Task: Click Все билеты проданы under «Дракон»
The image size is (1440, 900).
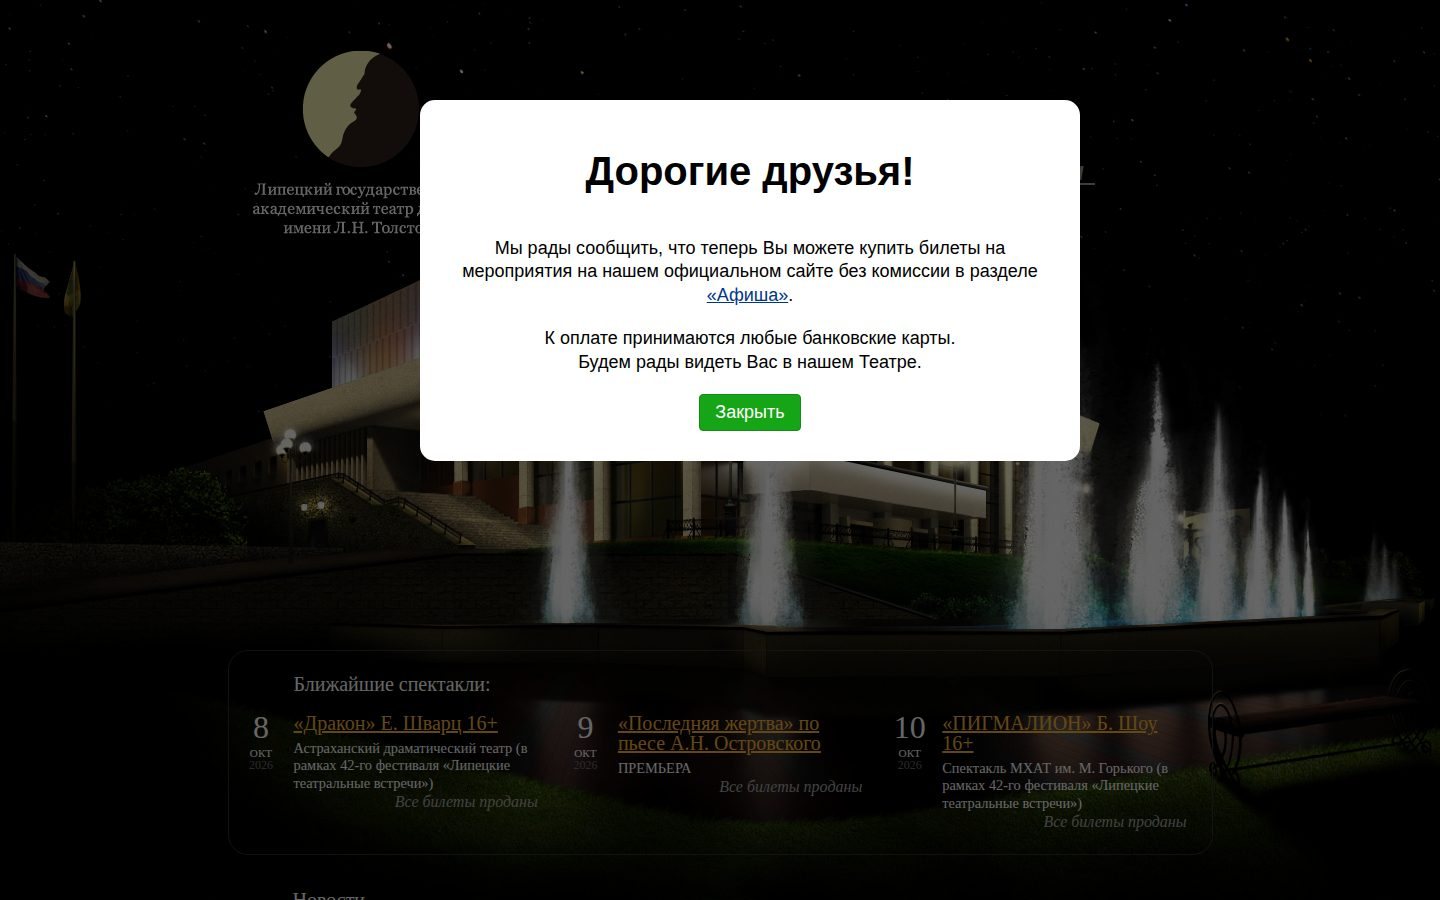Action: (466, 802)
